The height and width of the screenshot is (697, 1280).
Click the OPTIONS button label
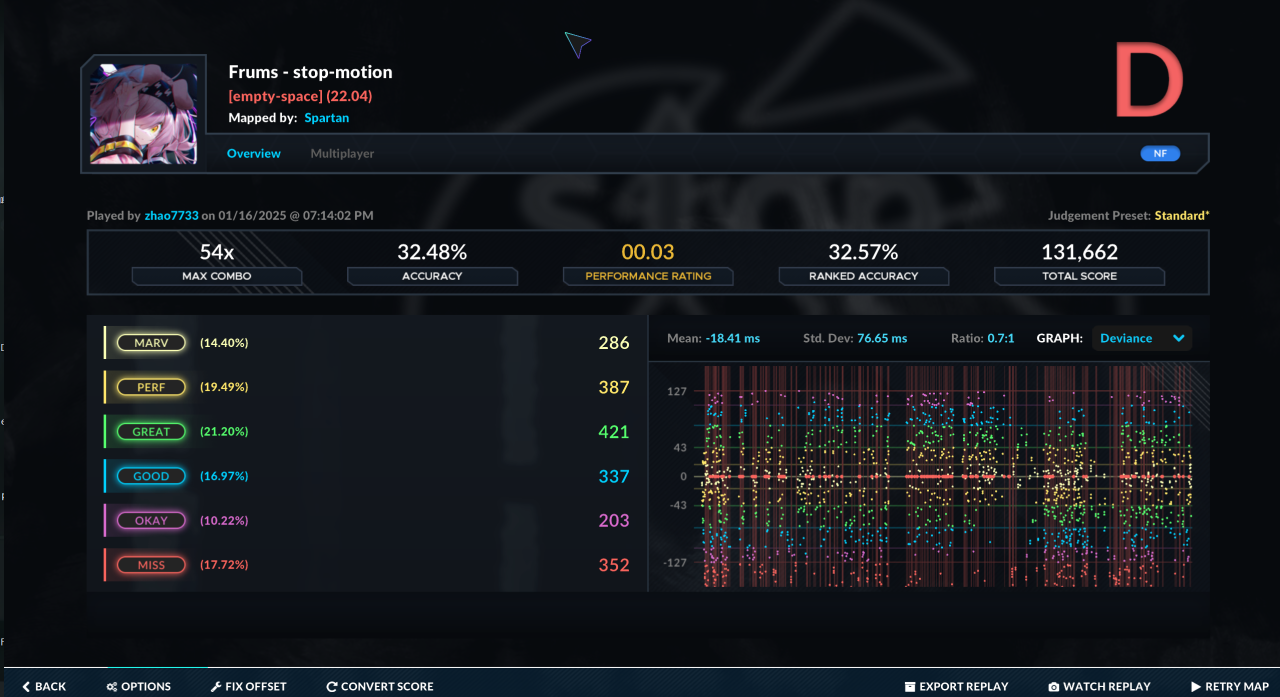pyautogui.click(x=146, y=687)
